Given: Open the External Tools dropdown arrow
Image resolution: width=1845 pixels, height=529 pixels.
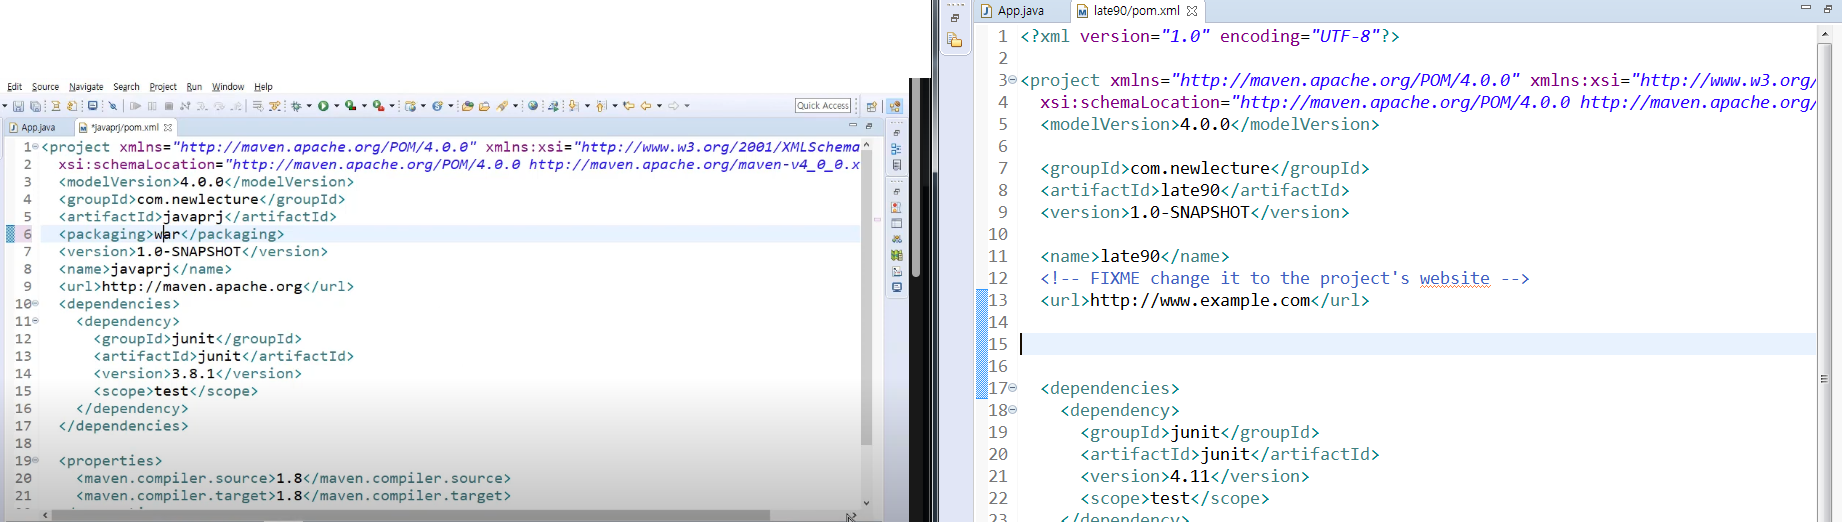Looking at the screenshot, I should (x=392, y=106).
